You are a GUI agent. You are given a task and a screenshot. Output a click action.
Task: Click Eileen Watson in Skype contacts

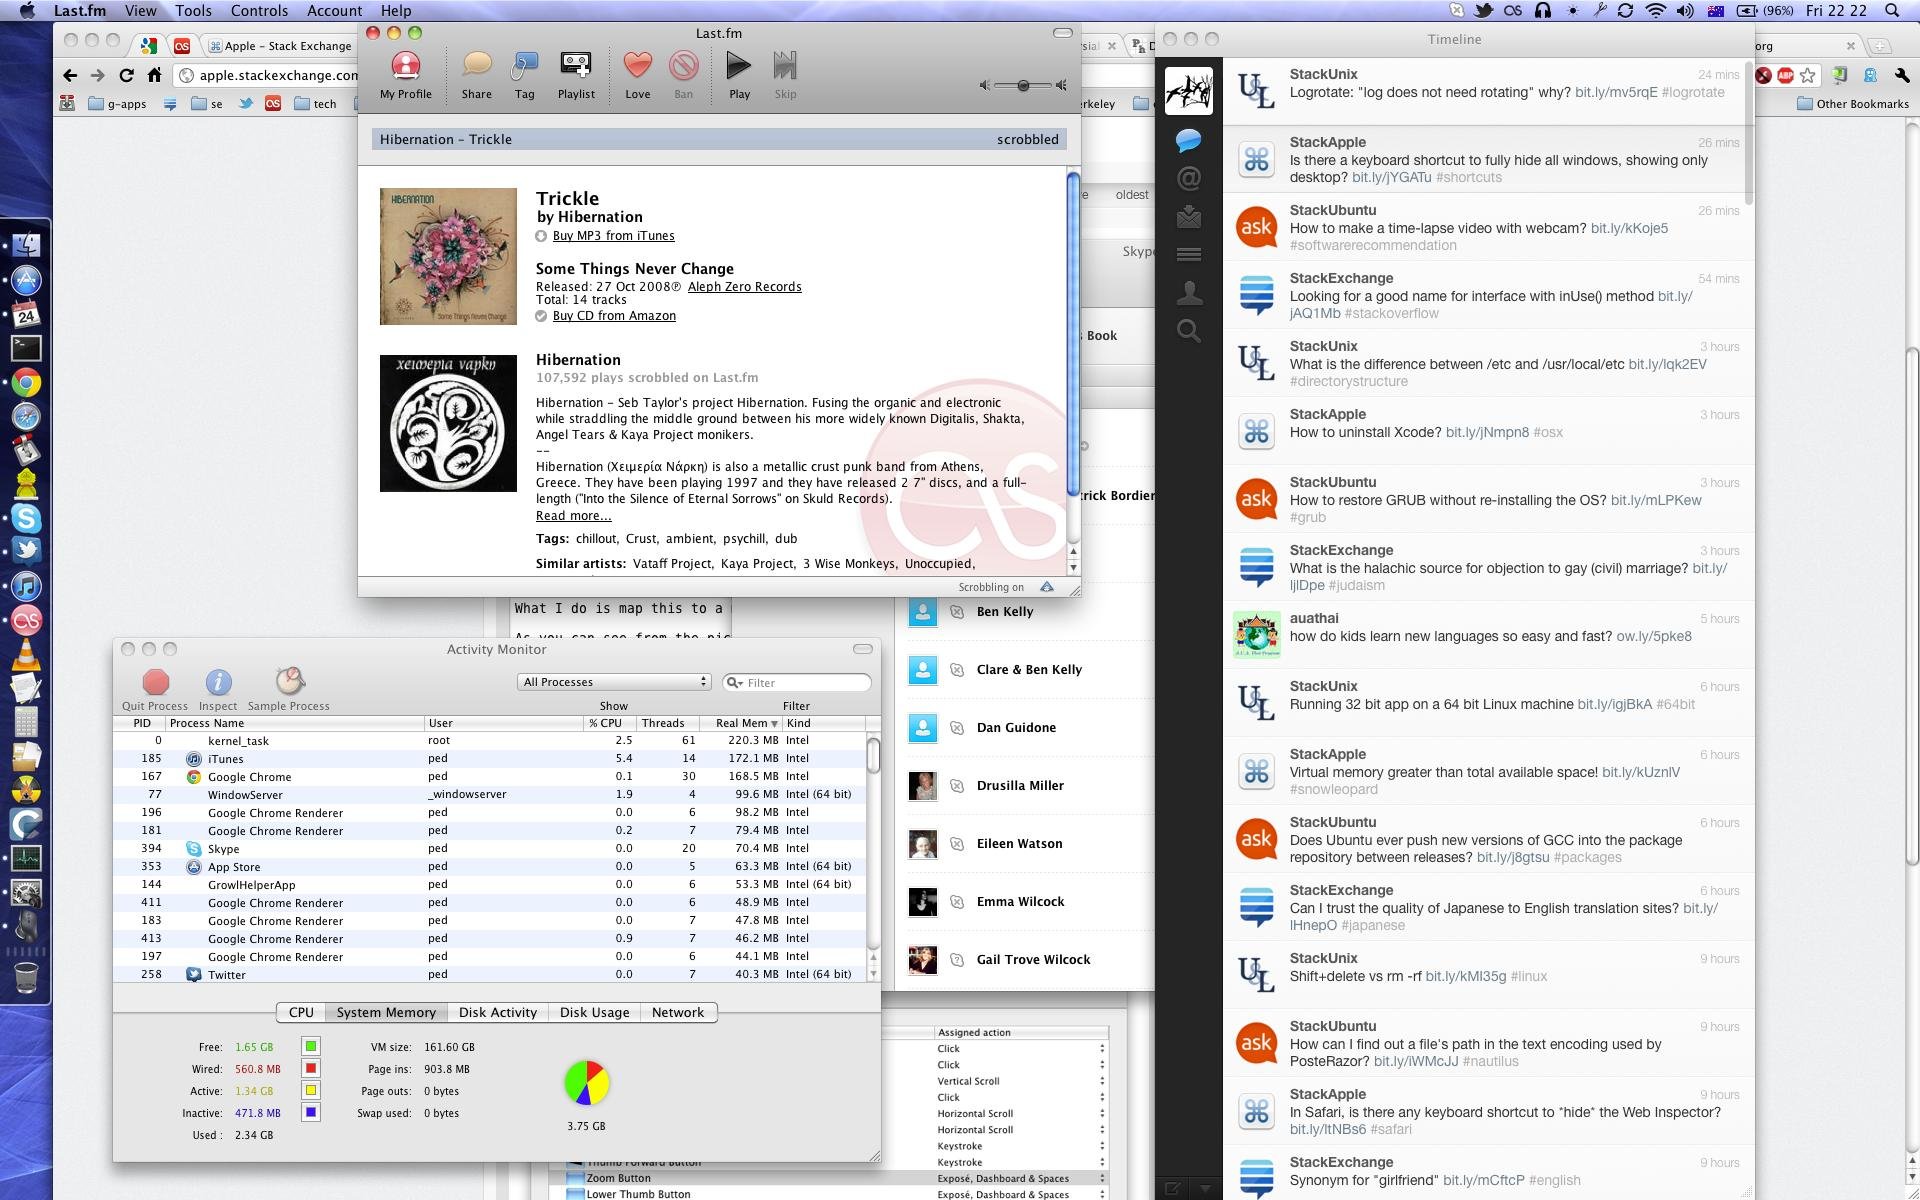1019,844
